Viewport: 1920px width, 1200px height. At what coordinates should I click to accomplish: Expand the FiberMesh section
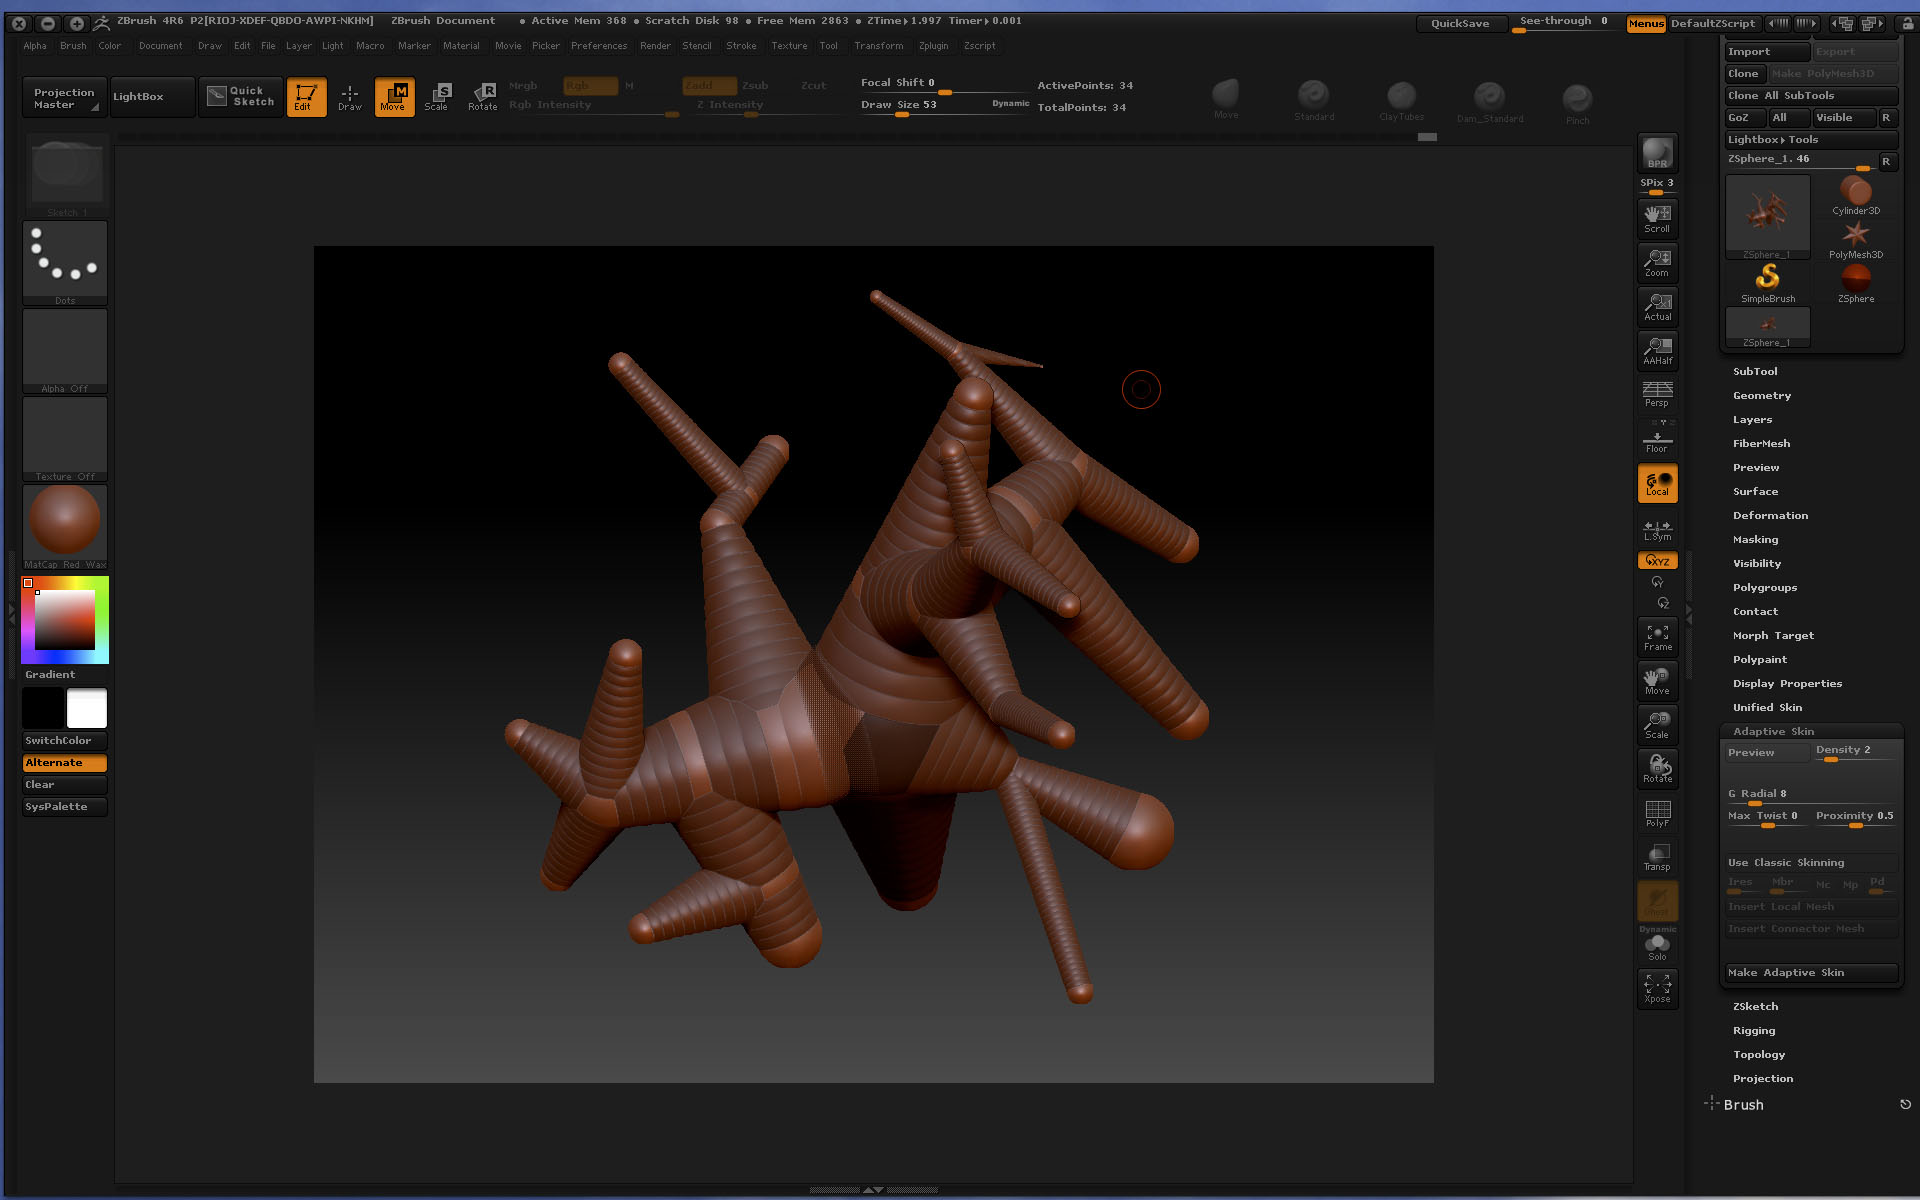pos(1761,443)
